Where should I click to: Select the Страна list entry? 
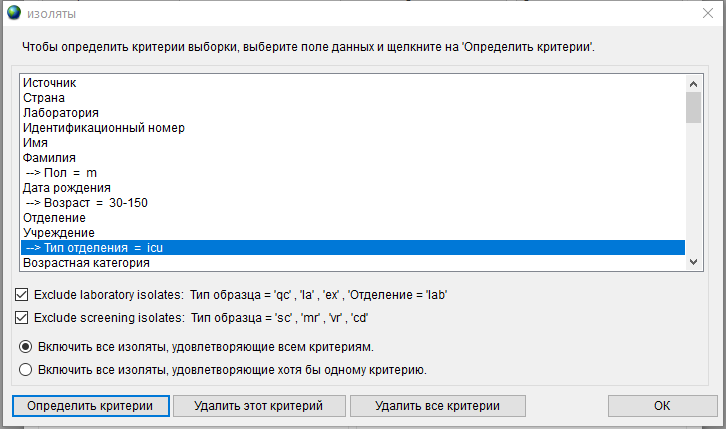(353, 98)
